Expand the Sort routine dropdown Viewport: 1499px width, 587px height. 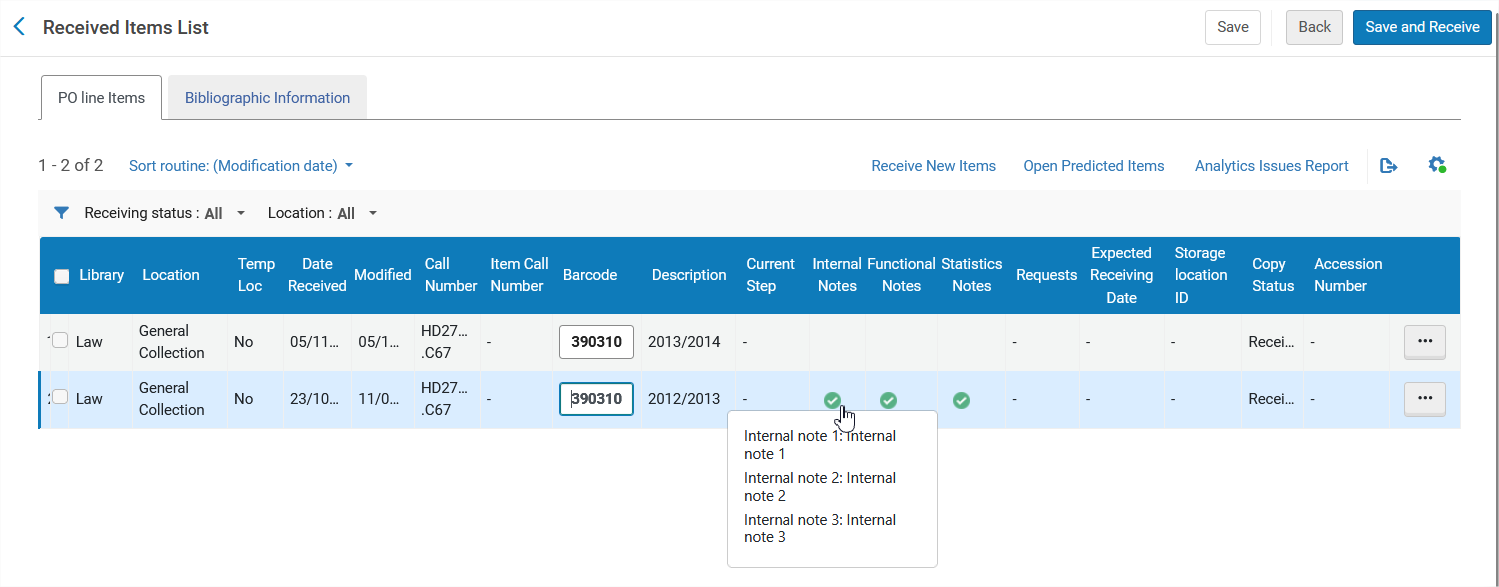point(240,166)
